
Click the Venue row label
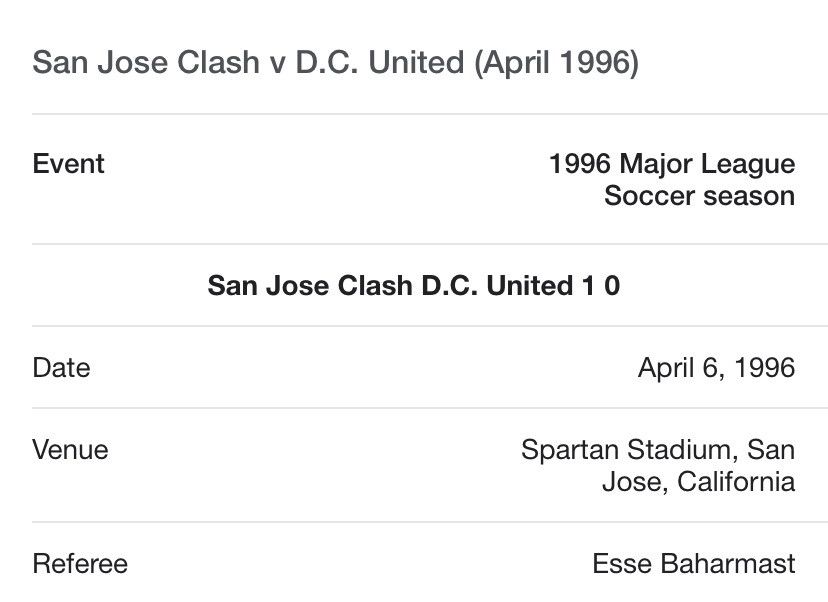point(70,450)
